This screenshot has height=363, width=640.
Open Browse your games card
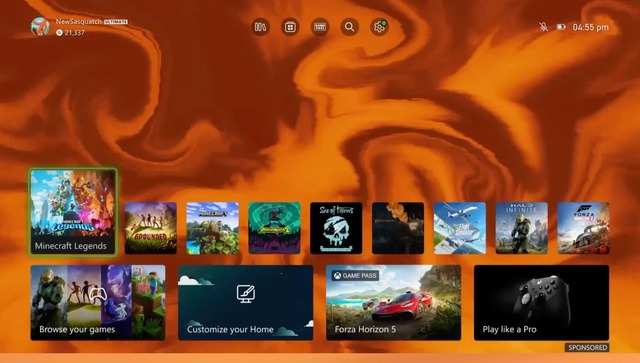click(98, 303)
